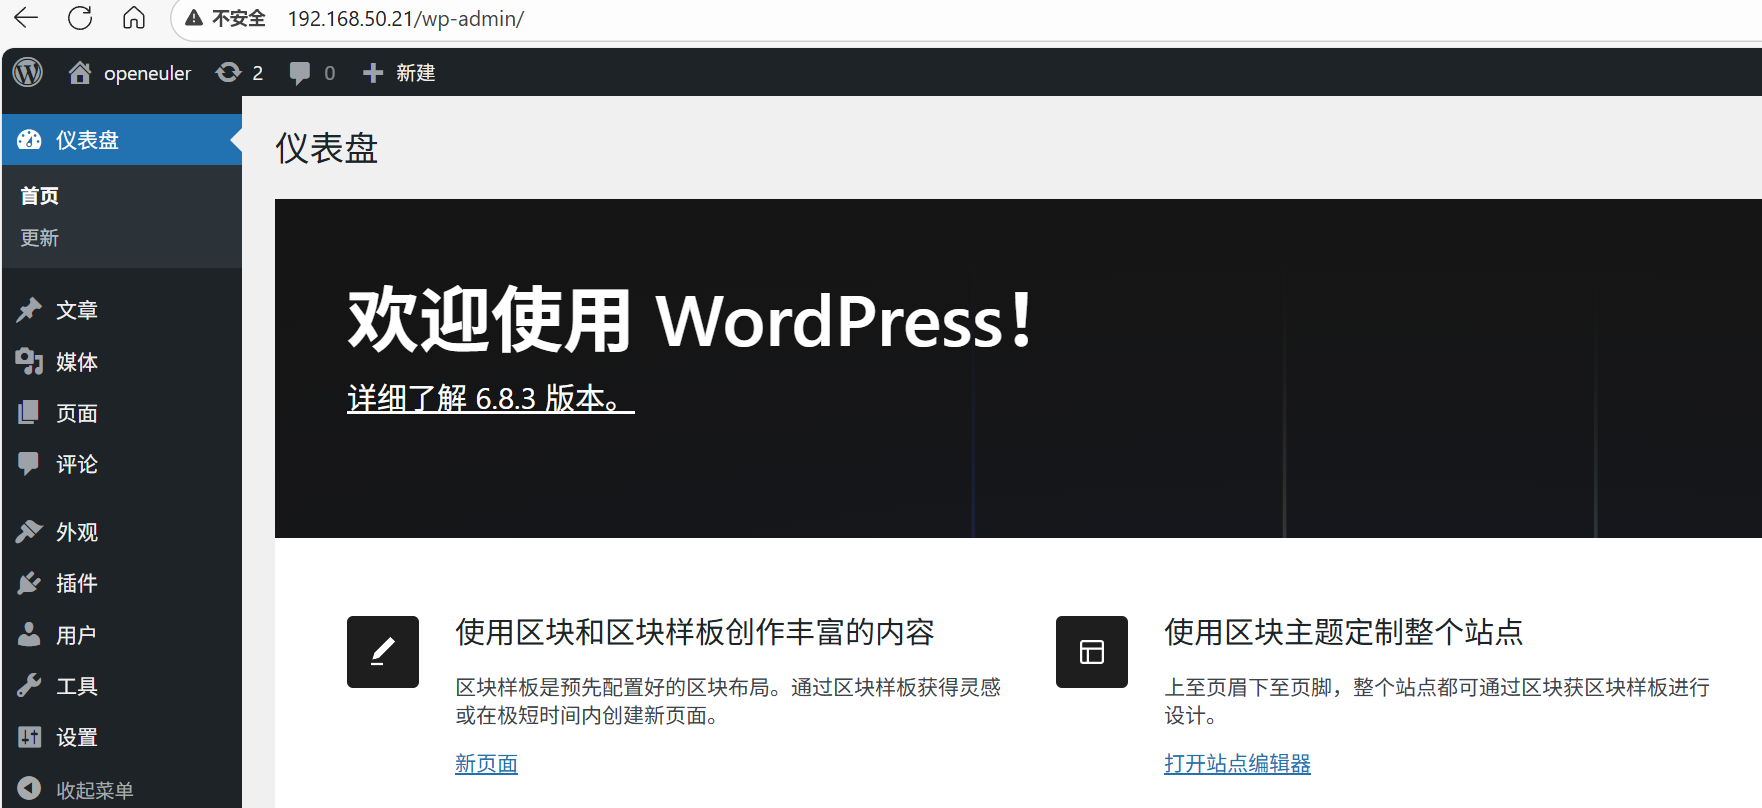This screenshot has width=1762, height=808.
Task: Open comments via the speech bubble icon
Action: pyautogui.click(x=299, y=73)
